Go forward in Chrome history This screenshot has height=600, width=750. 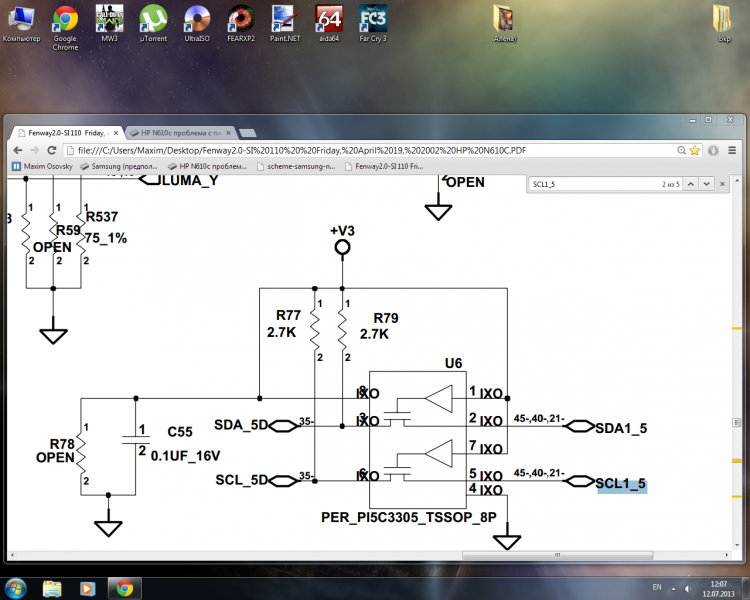click(x=34, y=150)
